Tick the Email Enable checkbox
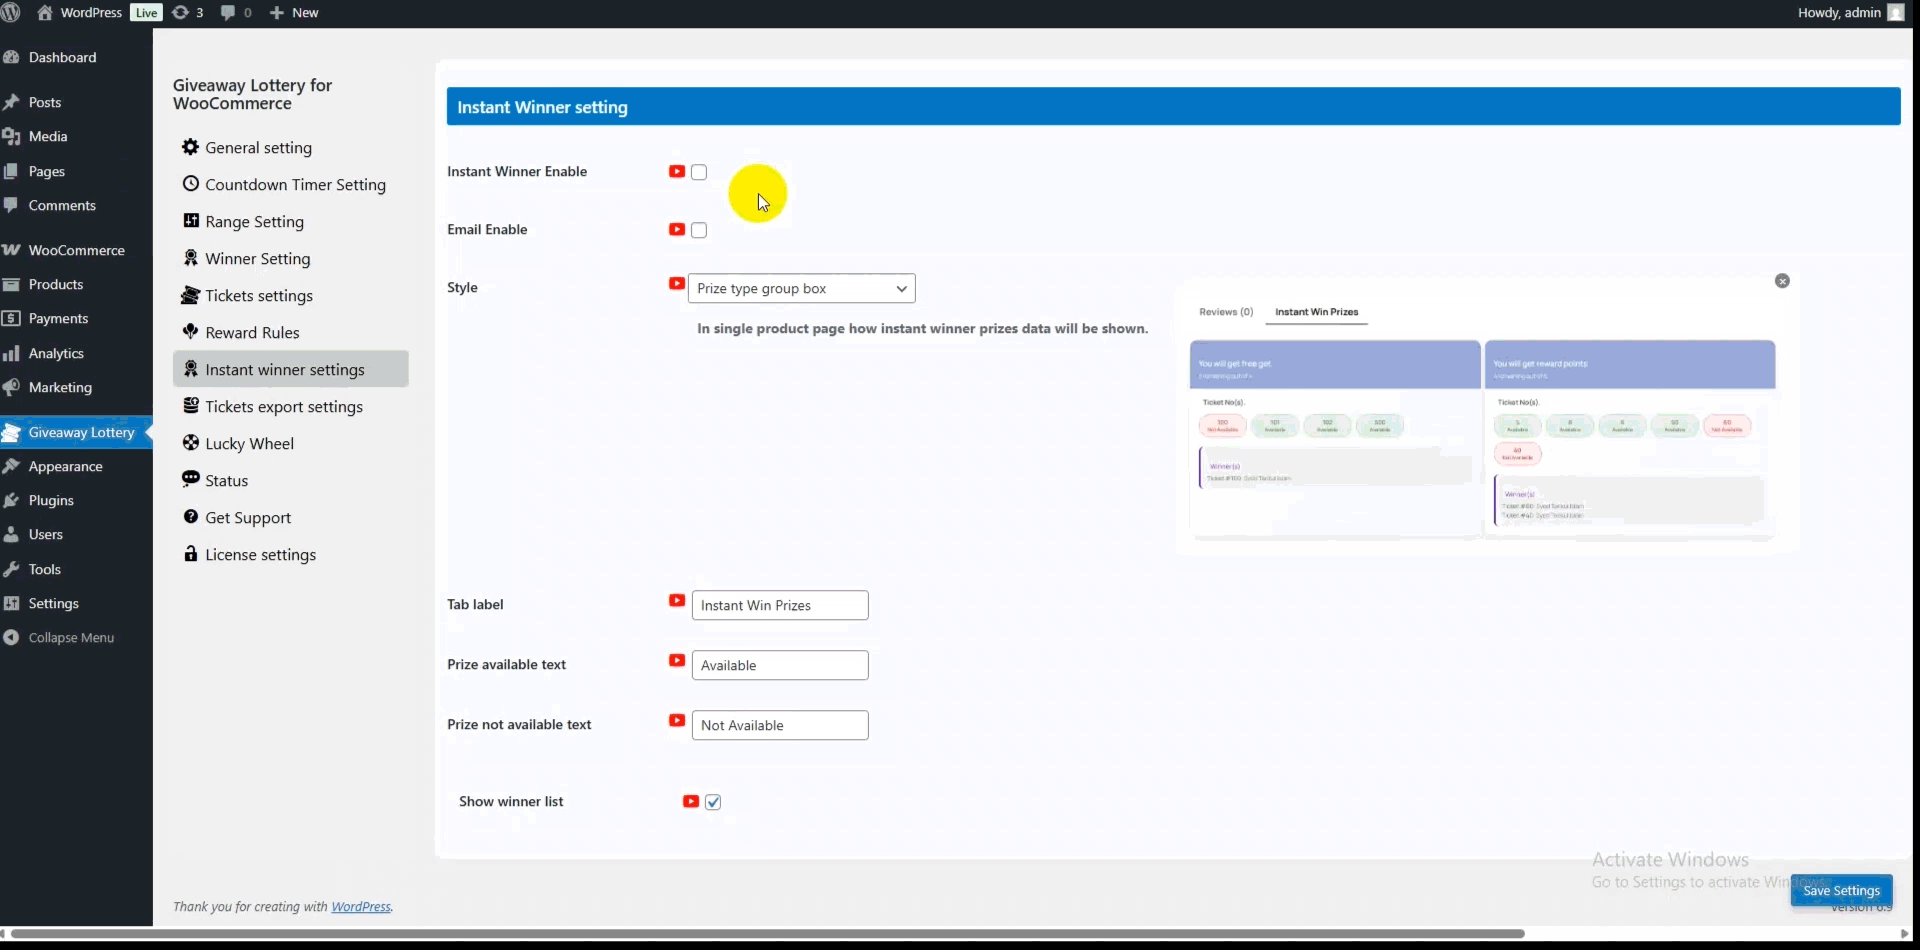The width and height of the screenshot is (1920, 950). click(699, 230)
